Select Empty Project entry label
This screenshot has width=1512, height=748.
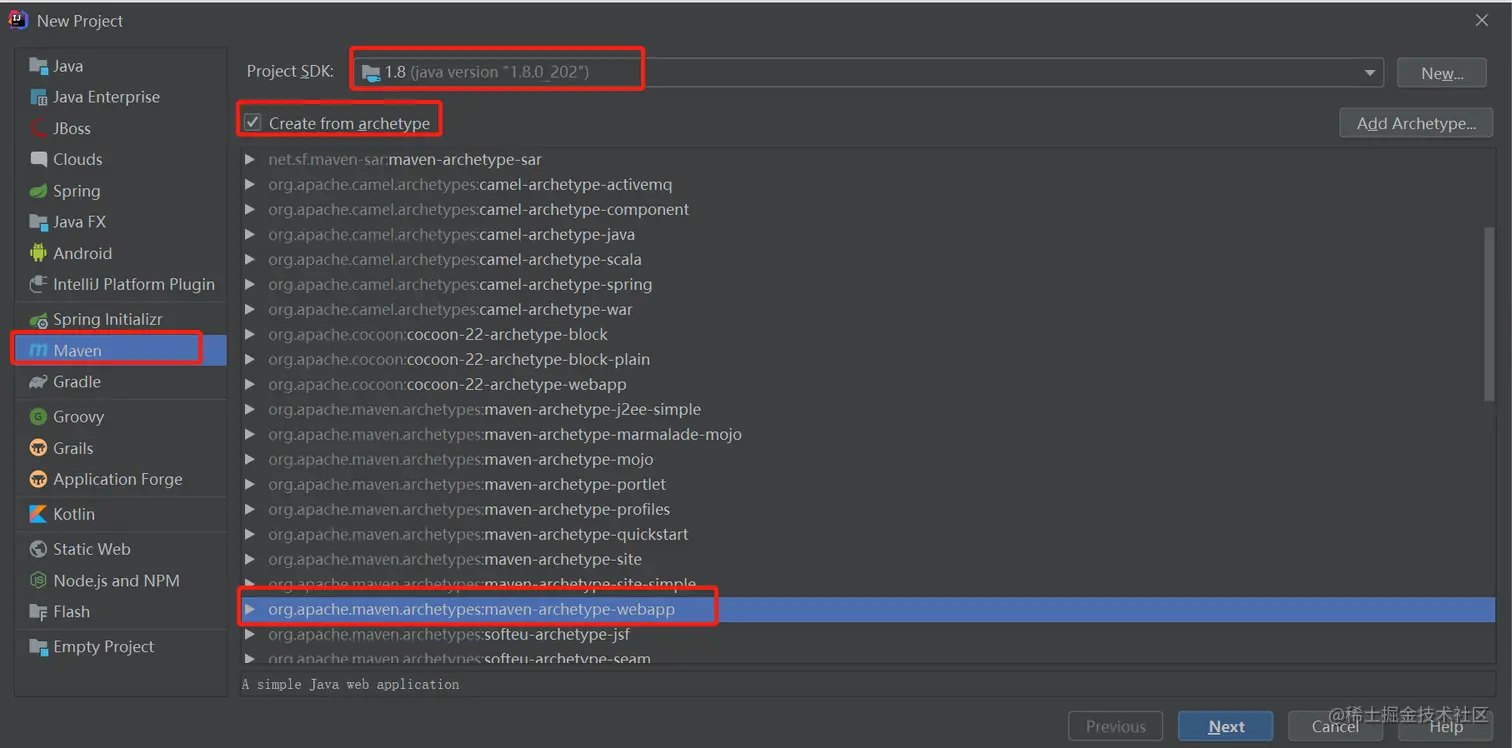pos(104,646)
